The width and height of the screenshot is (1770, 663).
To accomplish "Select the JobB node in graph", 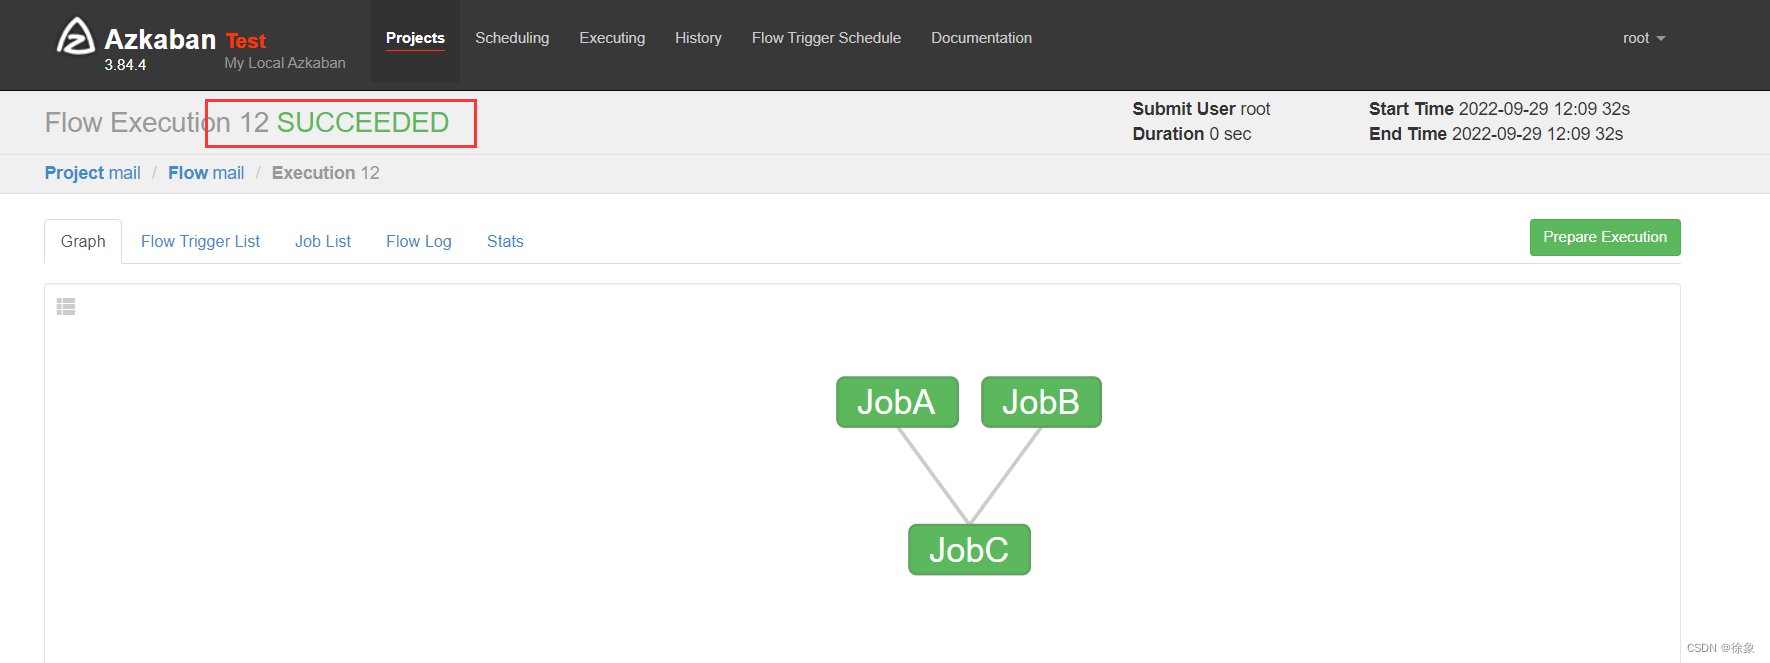I will tap(1041, 402).
